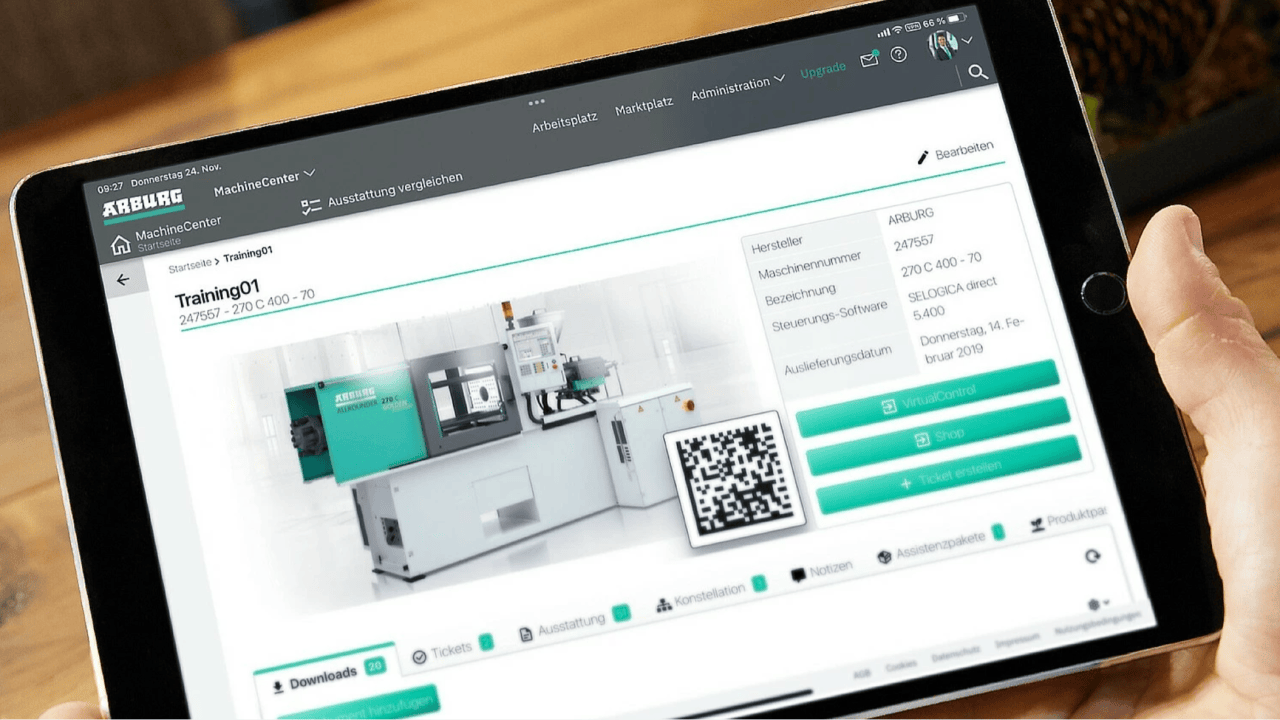Go to MachineCenter home via house icon

[x=121, y=244]
